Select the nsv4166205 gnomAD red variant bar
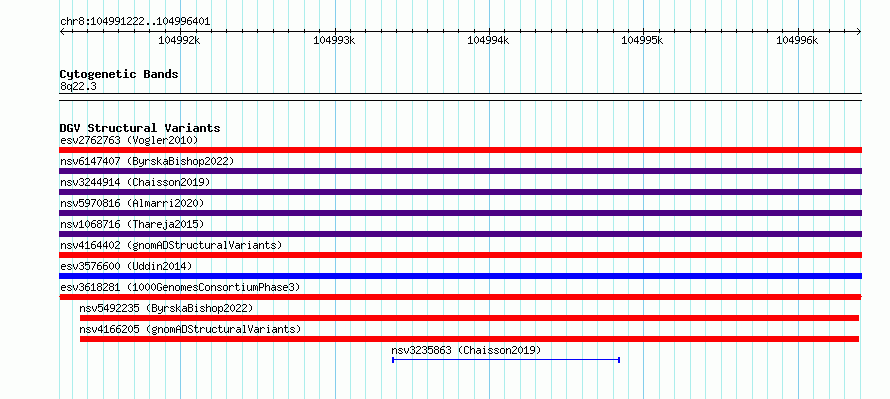The width and height of the screenshot is (890, 399). pos(469,339)
